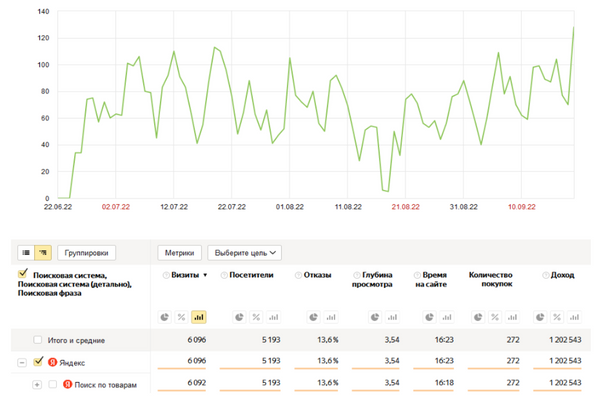This screenshot has width=603, height=400.
Task: Show pie chart for Доход
Action: 540,317
